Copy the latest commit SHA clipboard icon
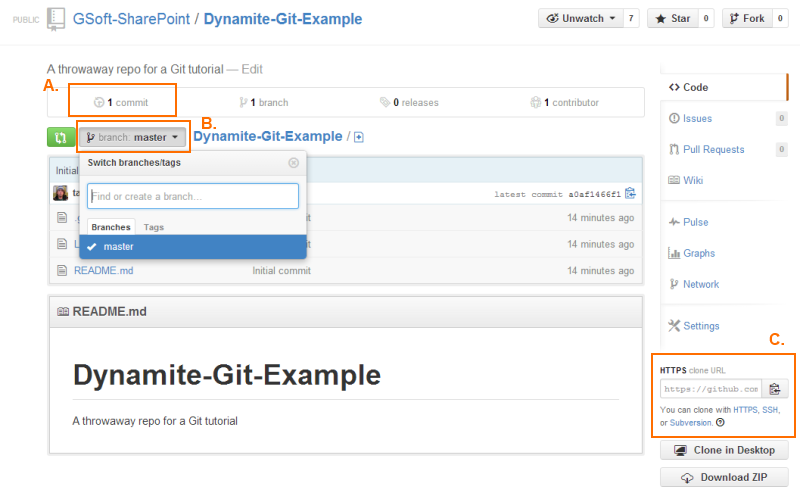The width and height of the screenshot is (800, 496). (x=631, y=193)
